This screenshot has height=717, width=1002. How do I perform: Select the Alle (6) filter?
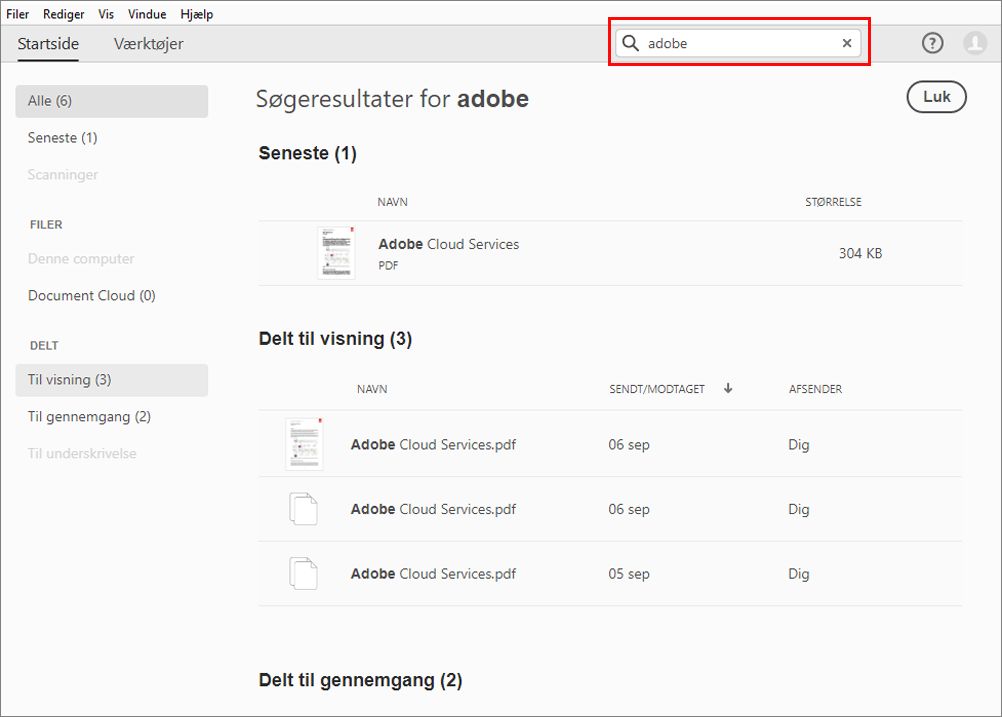coord(110,101)
